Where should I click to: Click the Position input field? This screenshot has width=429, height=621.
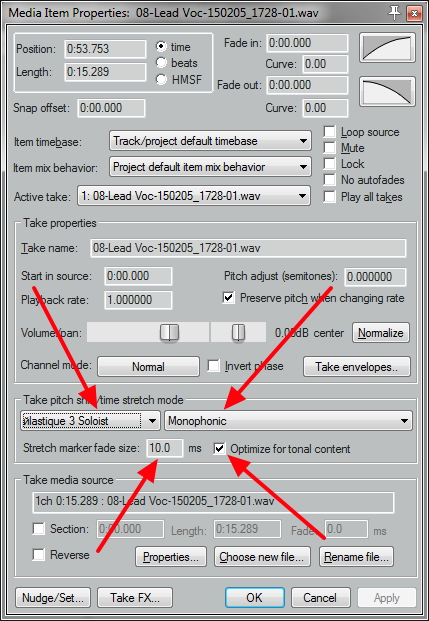click(x=105, y=49)
